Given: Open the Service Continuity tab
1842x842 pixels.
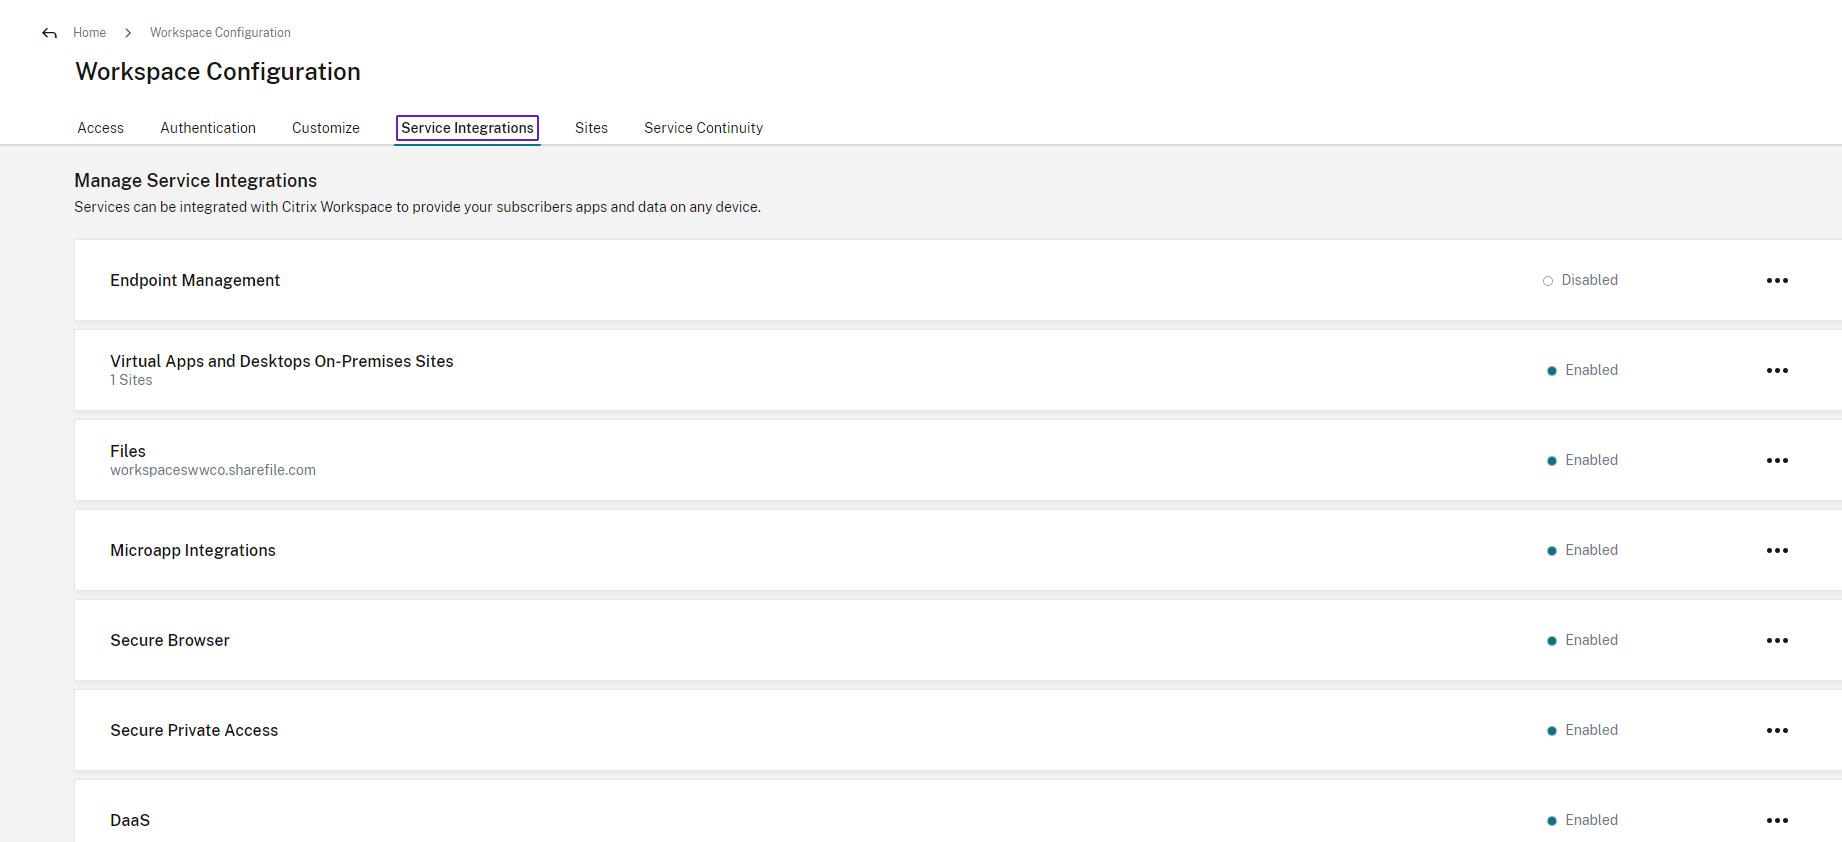Looking at the screenshot, I should click(703, 128).
